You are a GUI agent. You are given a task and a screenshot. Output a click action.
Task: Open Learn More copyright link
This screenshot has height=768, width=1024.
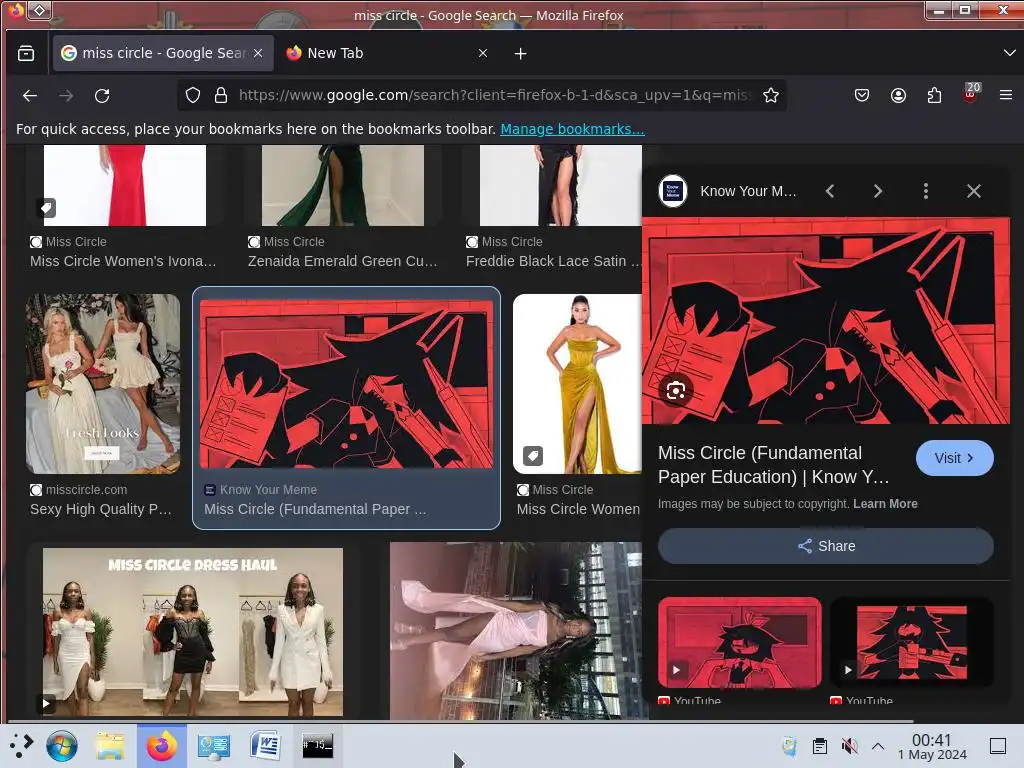(x=885, y=504)
